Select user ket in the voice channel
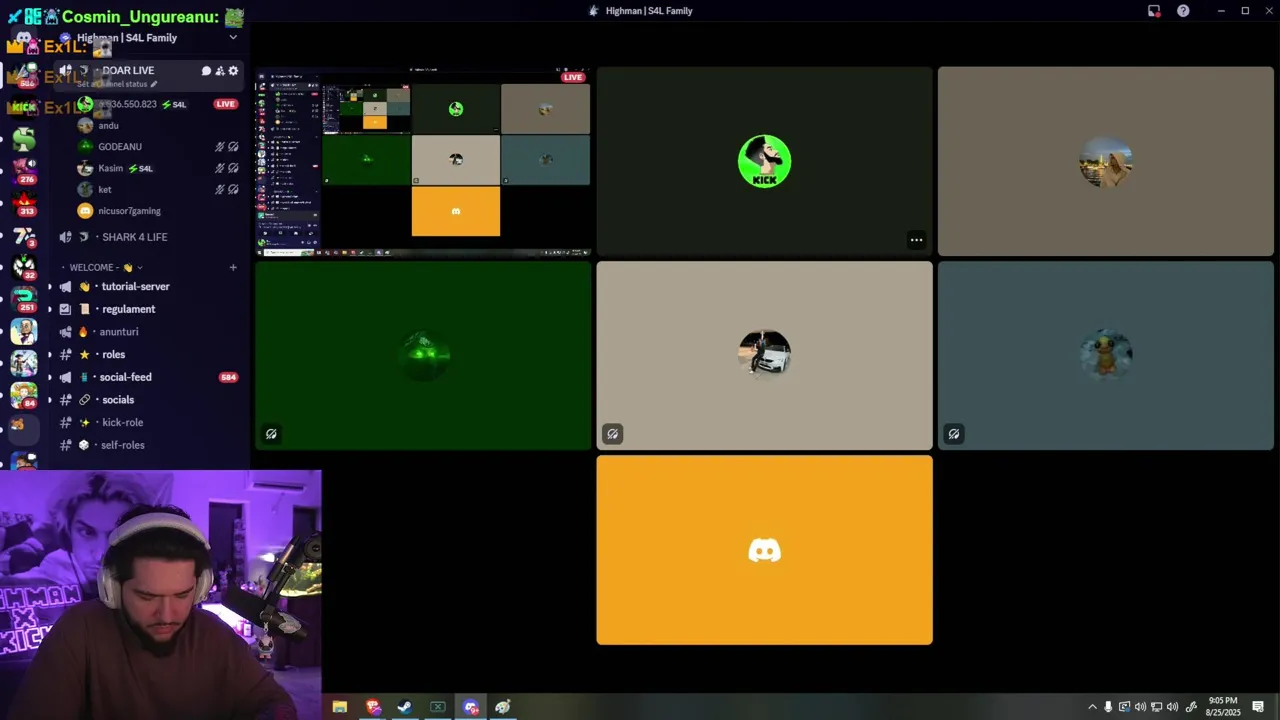The width and height of the screenshot is (1280, 720). click(x=104, y=190)
